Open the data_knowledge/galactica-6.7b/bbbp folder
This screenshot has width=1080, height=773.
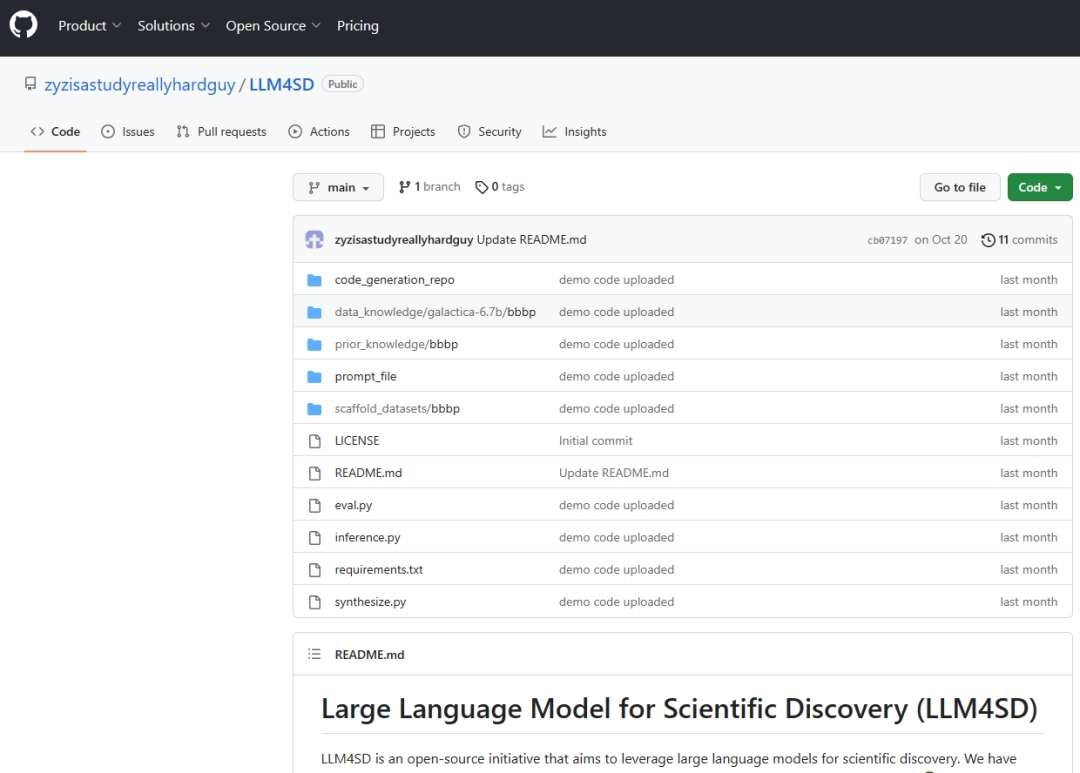tap(435, 312)
